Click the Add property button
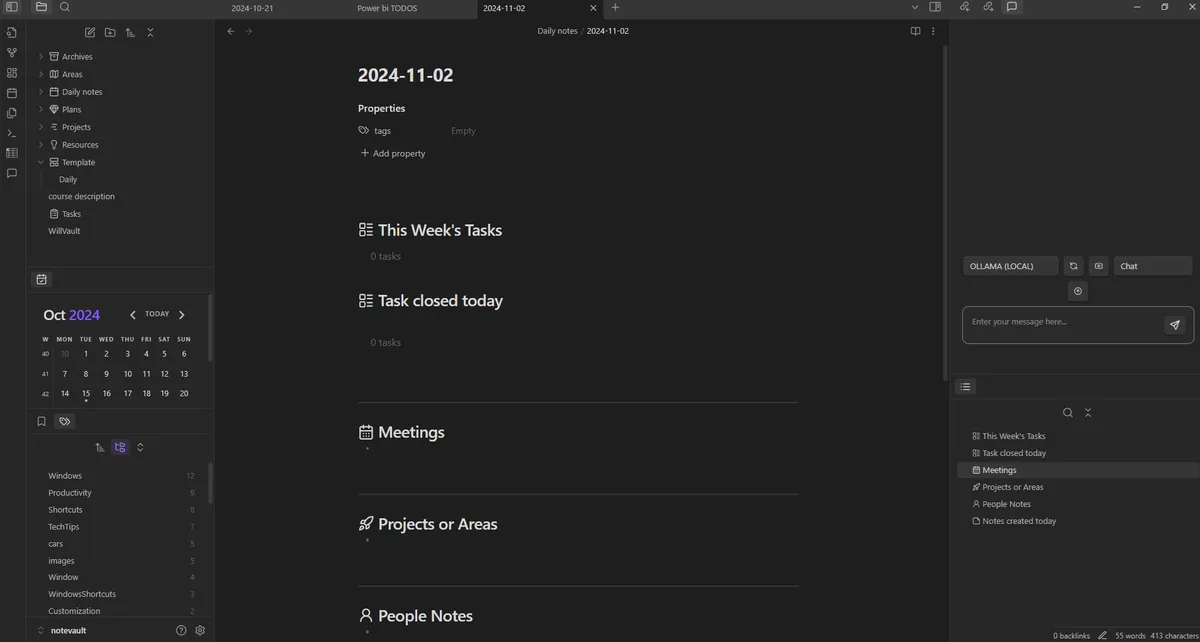Screen dimensions: 1200x642 coord(392,153)
